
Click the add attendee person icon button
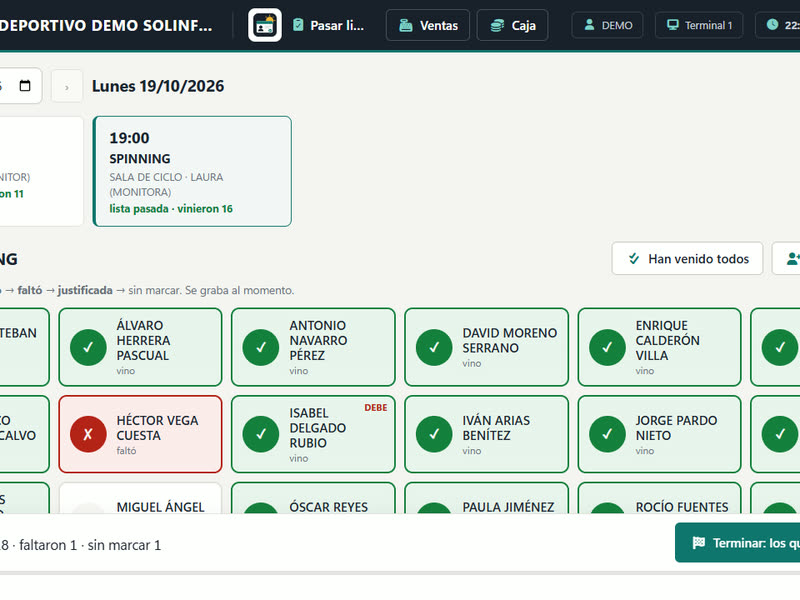[x=787, y=259]
